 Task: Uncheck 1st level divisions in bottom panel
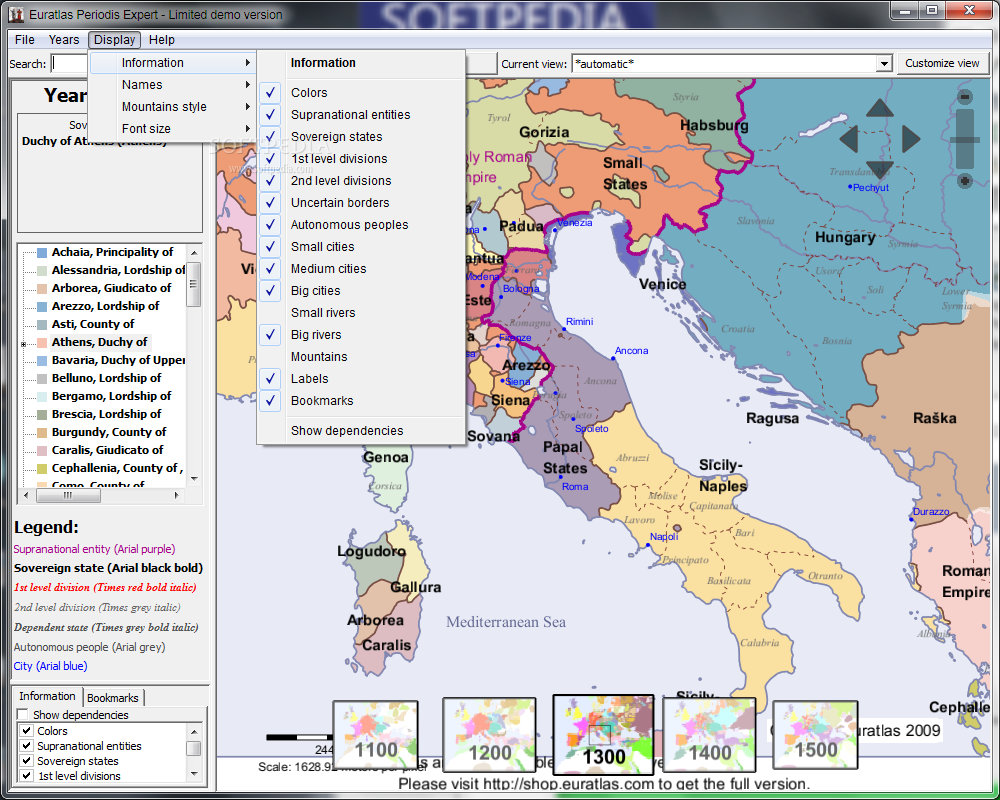[26, 776]
